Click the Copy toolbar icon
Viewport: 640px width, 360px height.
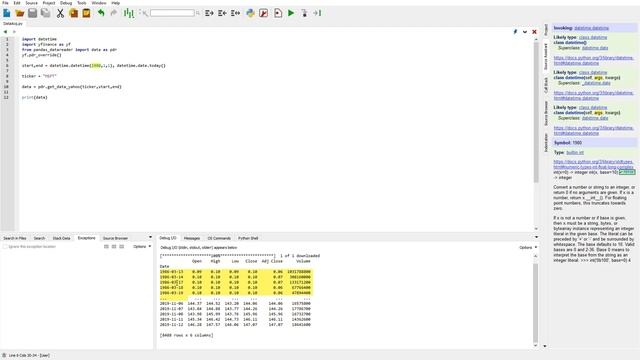(73, 13)
